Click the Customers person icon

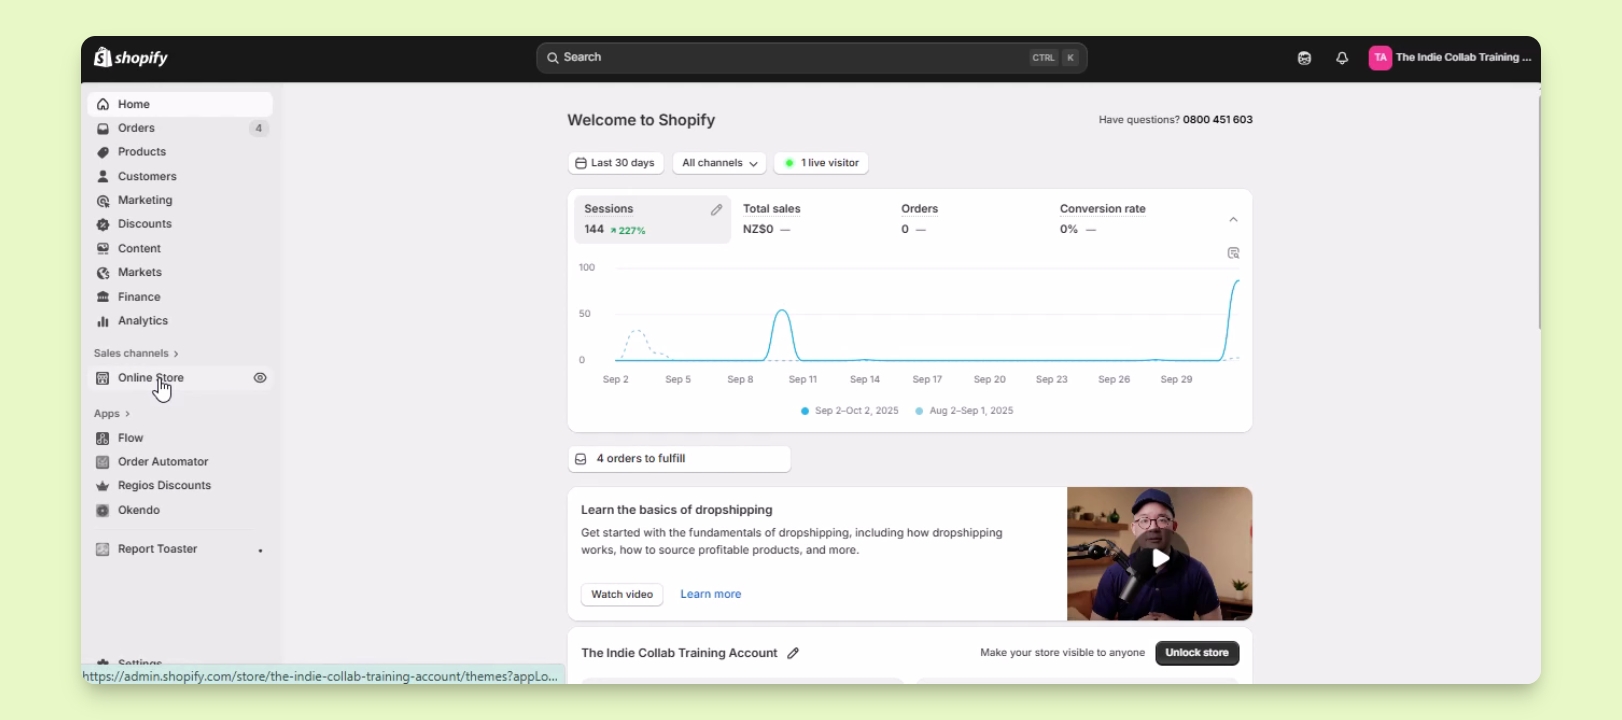coord(103,176)
